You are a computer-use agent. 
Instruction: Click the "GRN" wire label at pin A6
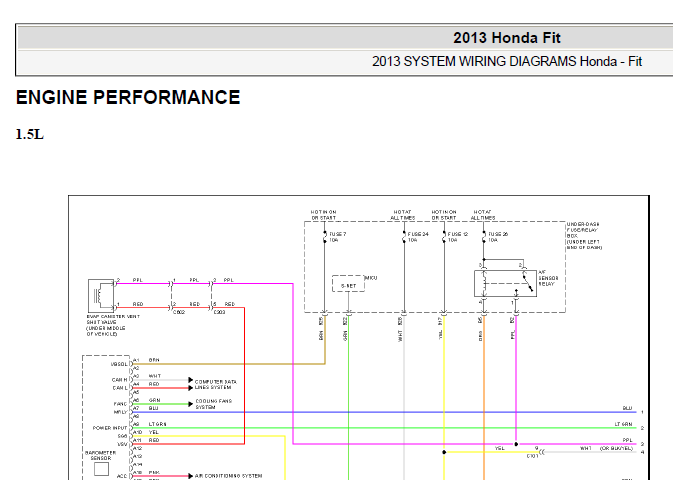point(154,400)
